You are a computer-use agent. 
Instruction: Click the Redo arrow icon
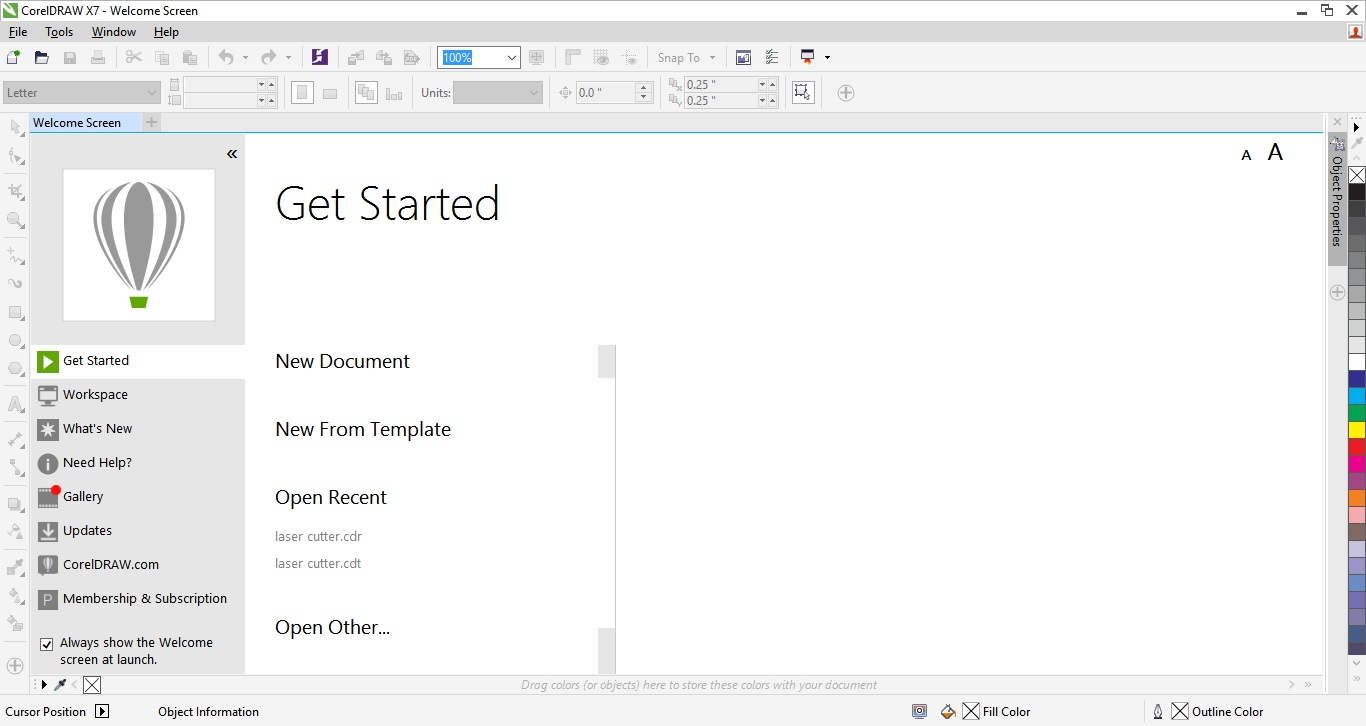[x=268, y=58]
